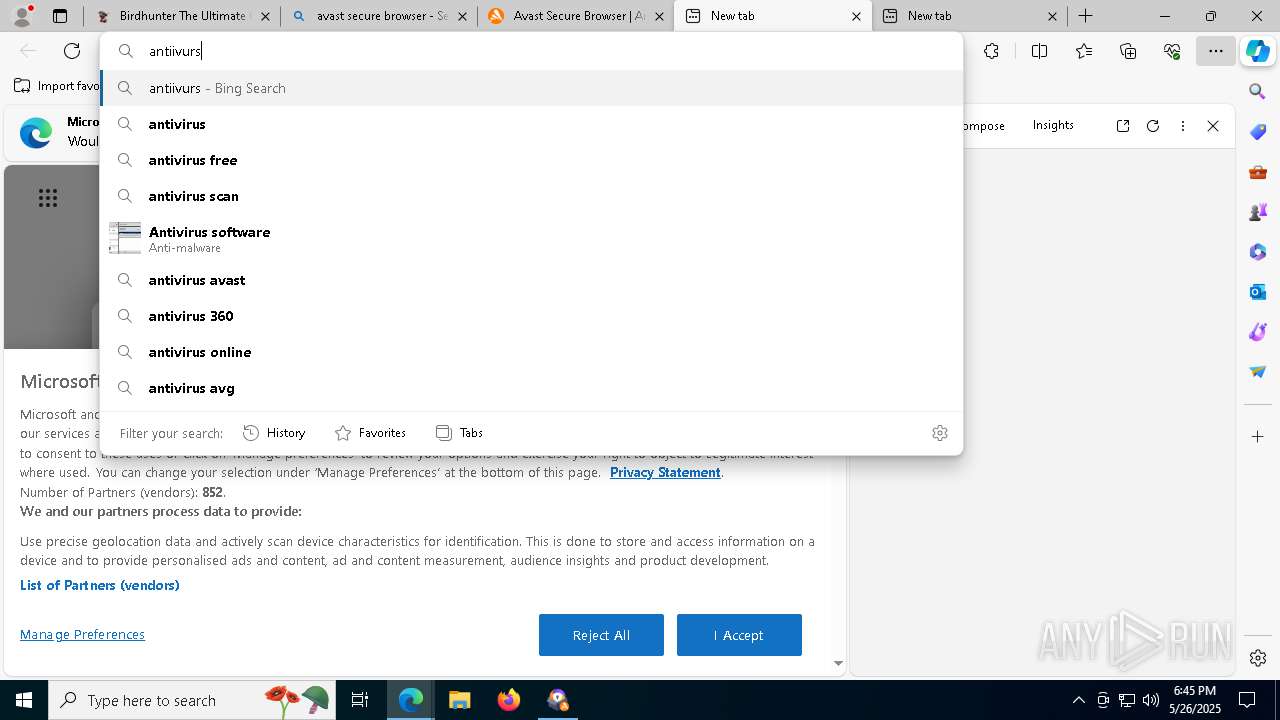This screenshot has width=1280, height=720.
Task: Select the 'antivirus scan' suggestion
Action: click(x=531, y=196)
